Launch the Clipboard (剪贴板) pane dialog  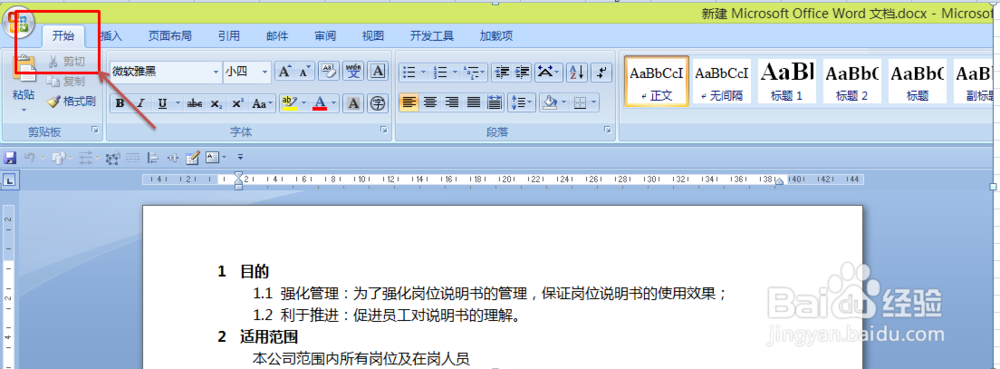click(95, 130)
